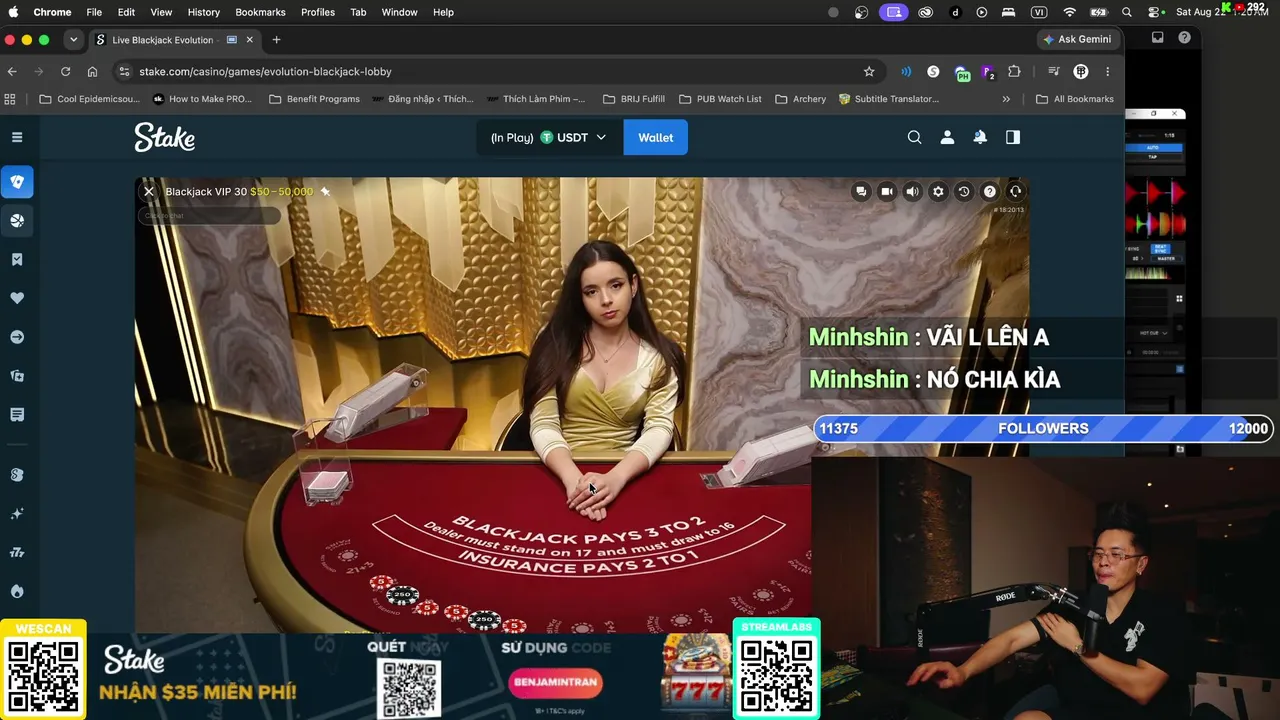The height and width of the screenshot is (720, 1280).
Task: Open the Bookmarks menu
Action: [260, 12]
